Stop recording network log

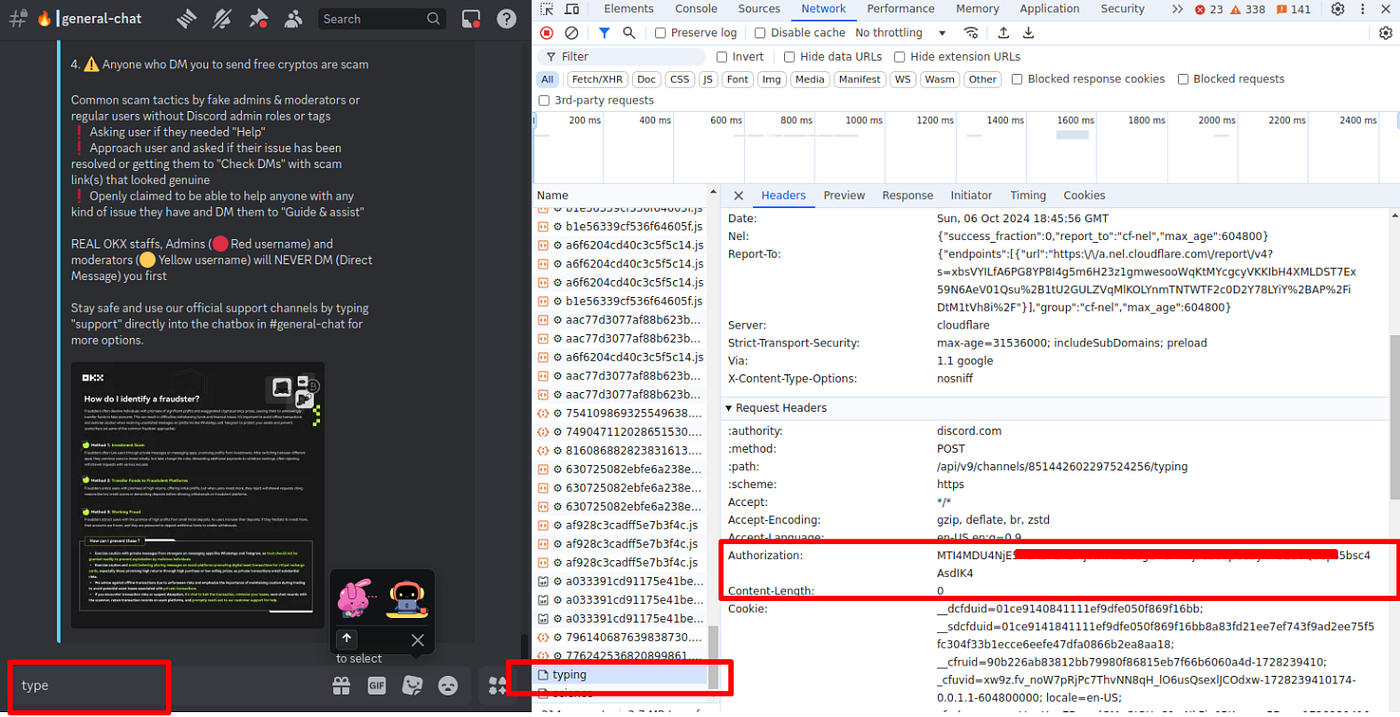547,33
